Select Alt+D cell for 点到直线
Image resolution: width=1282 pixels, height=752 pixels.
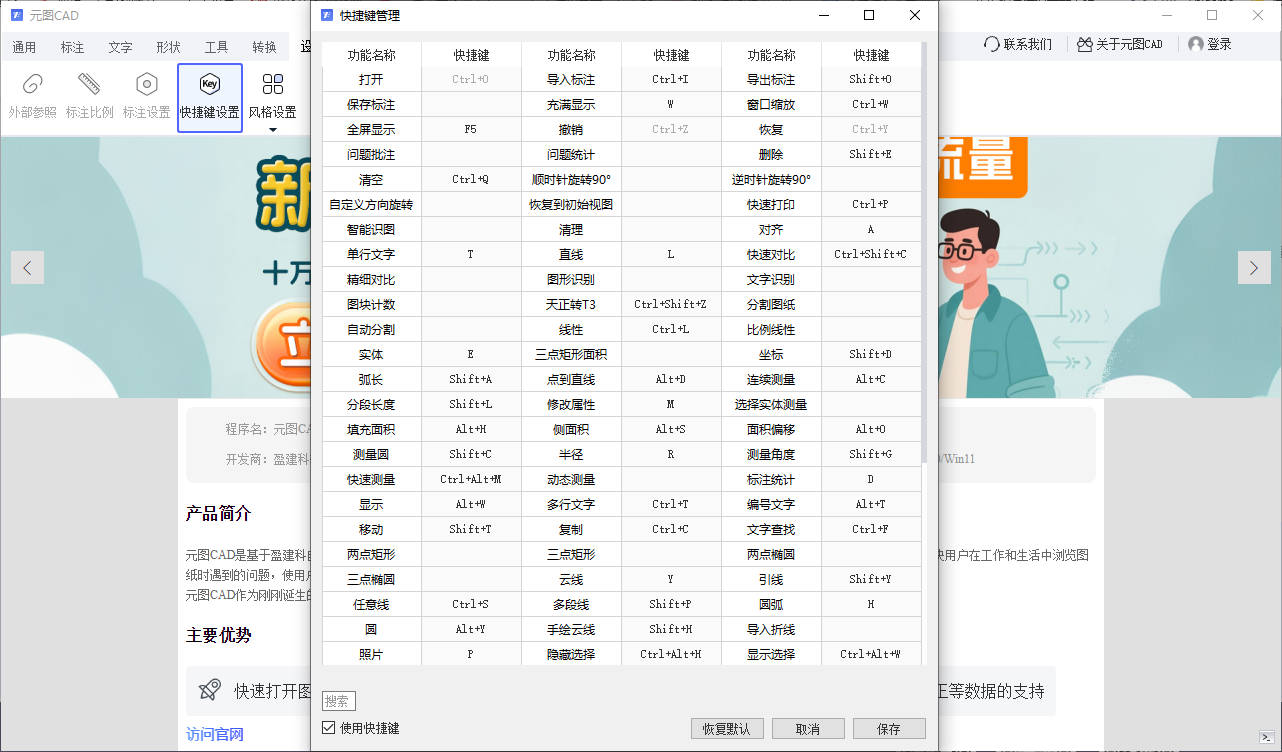(x=671, y=379)
